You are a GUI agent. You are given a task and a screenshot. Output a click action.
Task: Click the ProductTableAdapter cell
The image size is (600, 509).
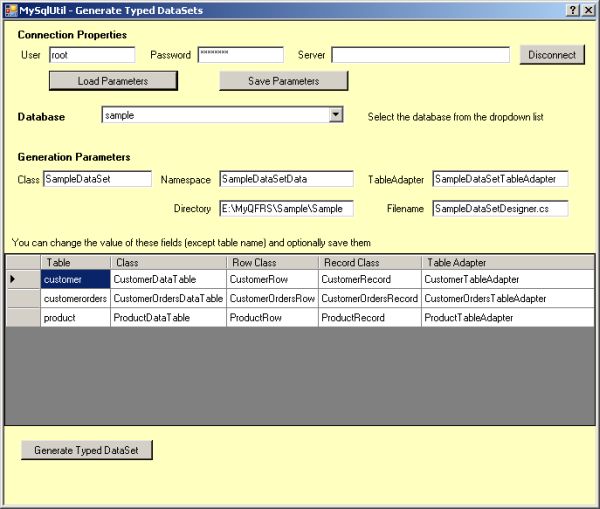[x=508, y=318]
